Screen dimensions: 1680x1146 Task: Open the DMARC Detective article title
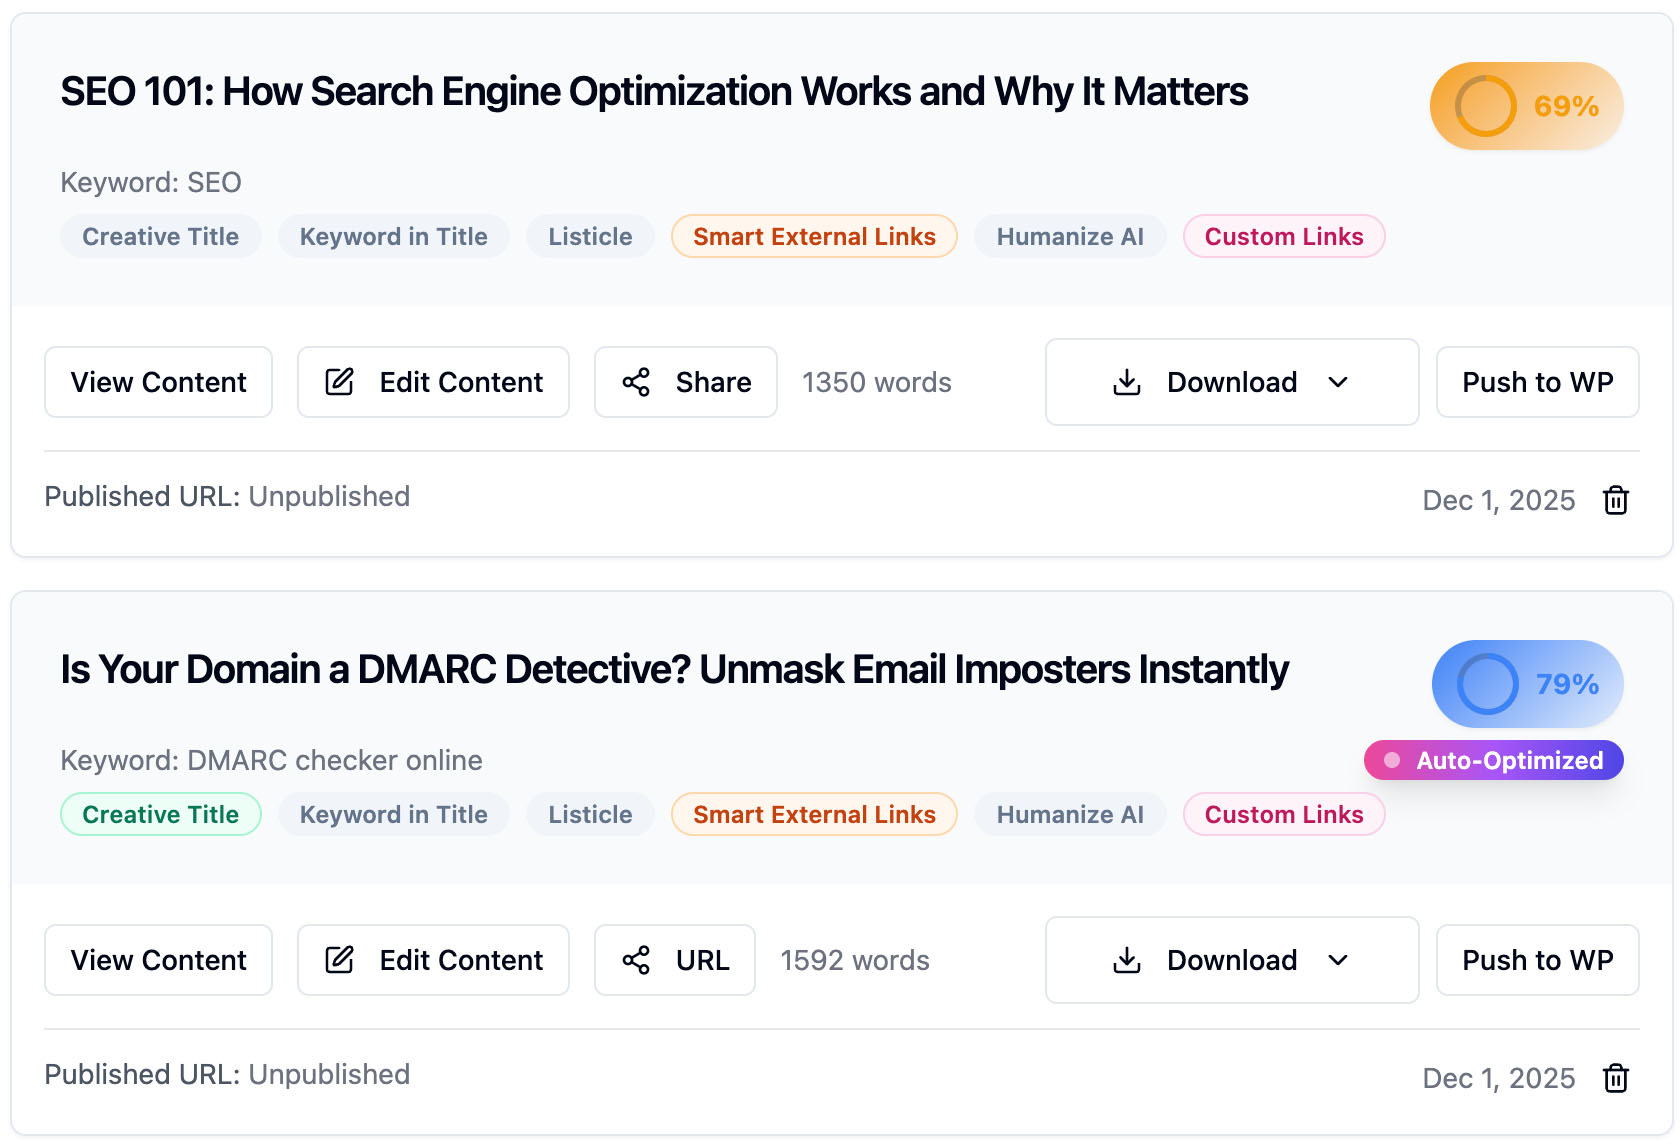tap(674, 670)
